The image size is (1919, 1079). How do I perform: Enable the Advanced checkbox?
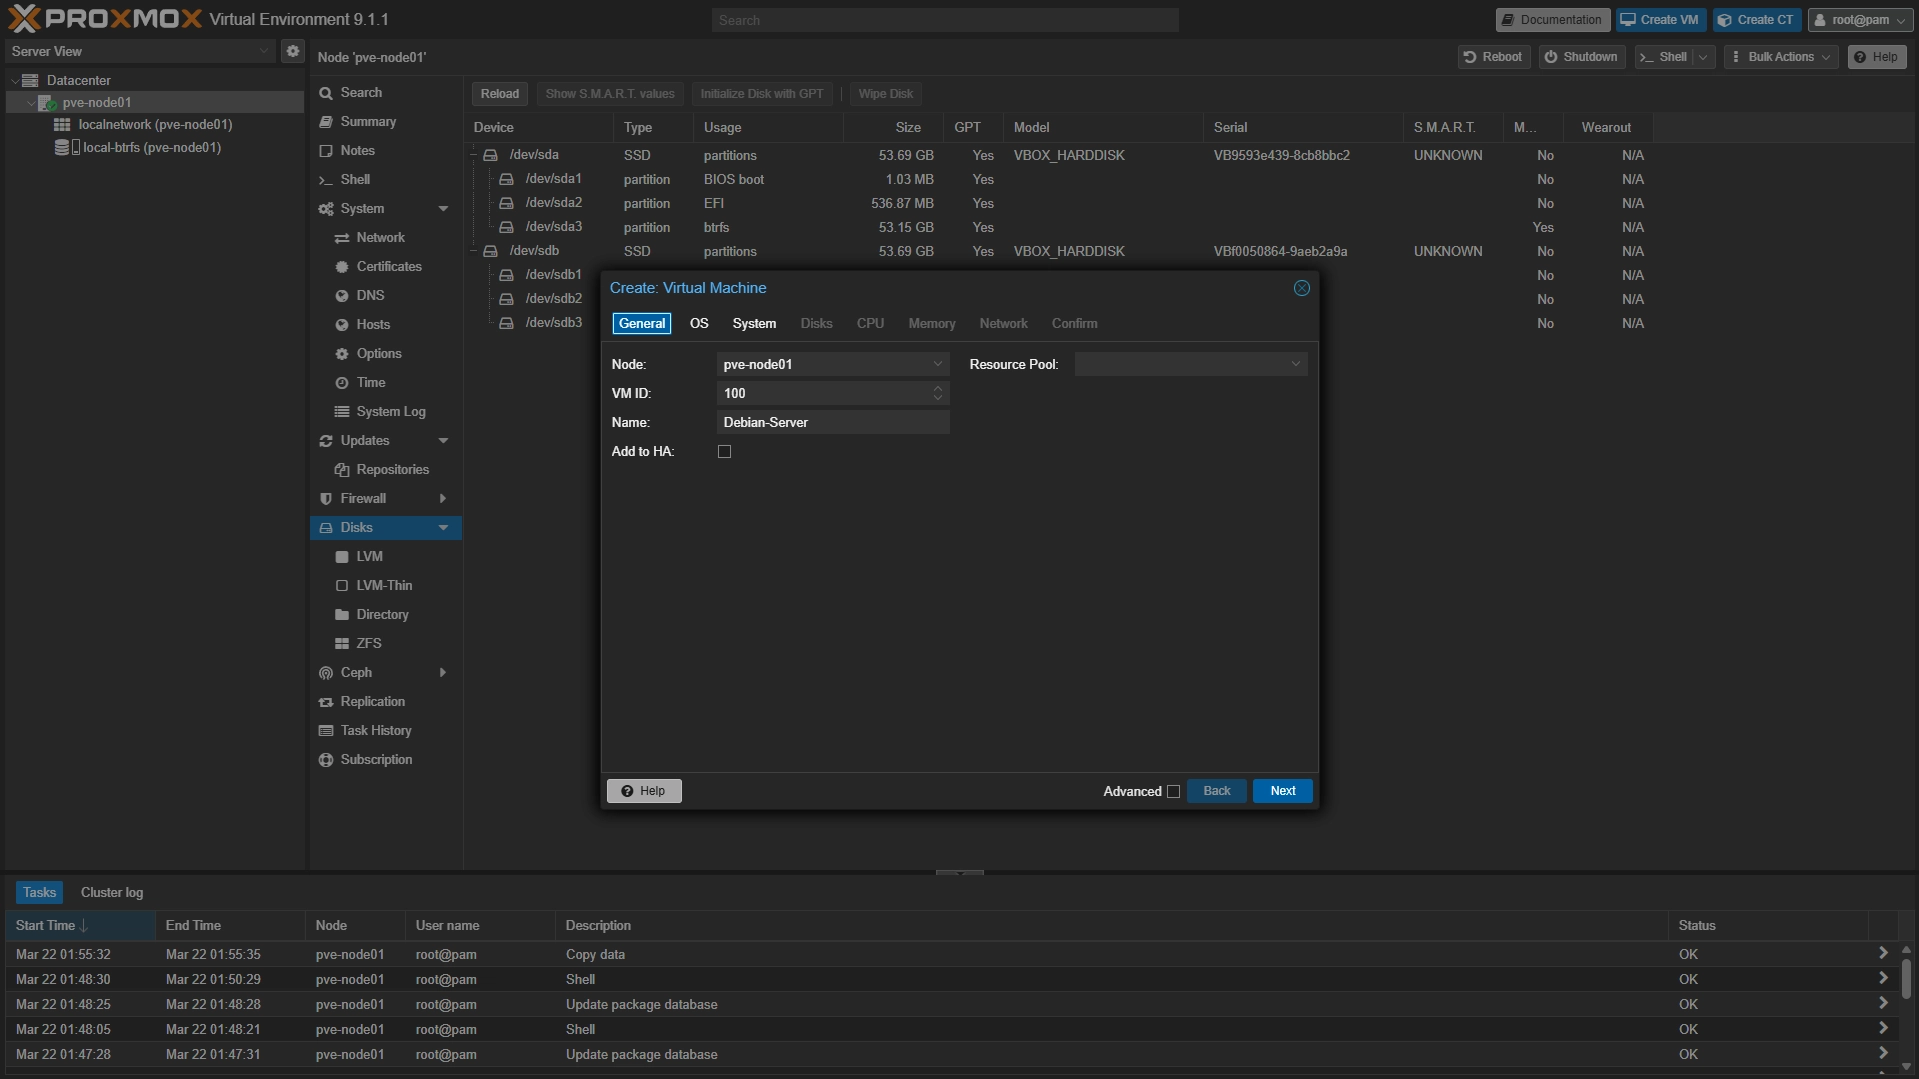(1173, 792)
